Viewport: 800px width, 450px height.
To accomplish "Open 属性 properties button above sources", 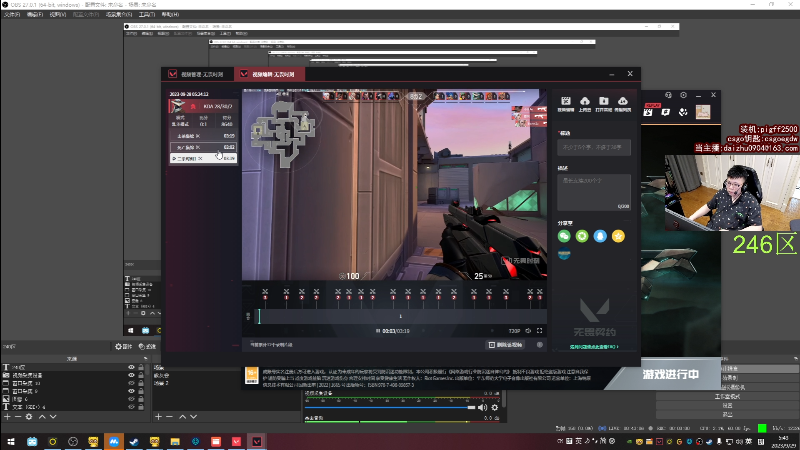I will coord(123,346).
